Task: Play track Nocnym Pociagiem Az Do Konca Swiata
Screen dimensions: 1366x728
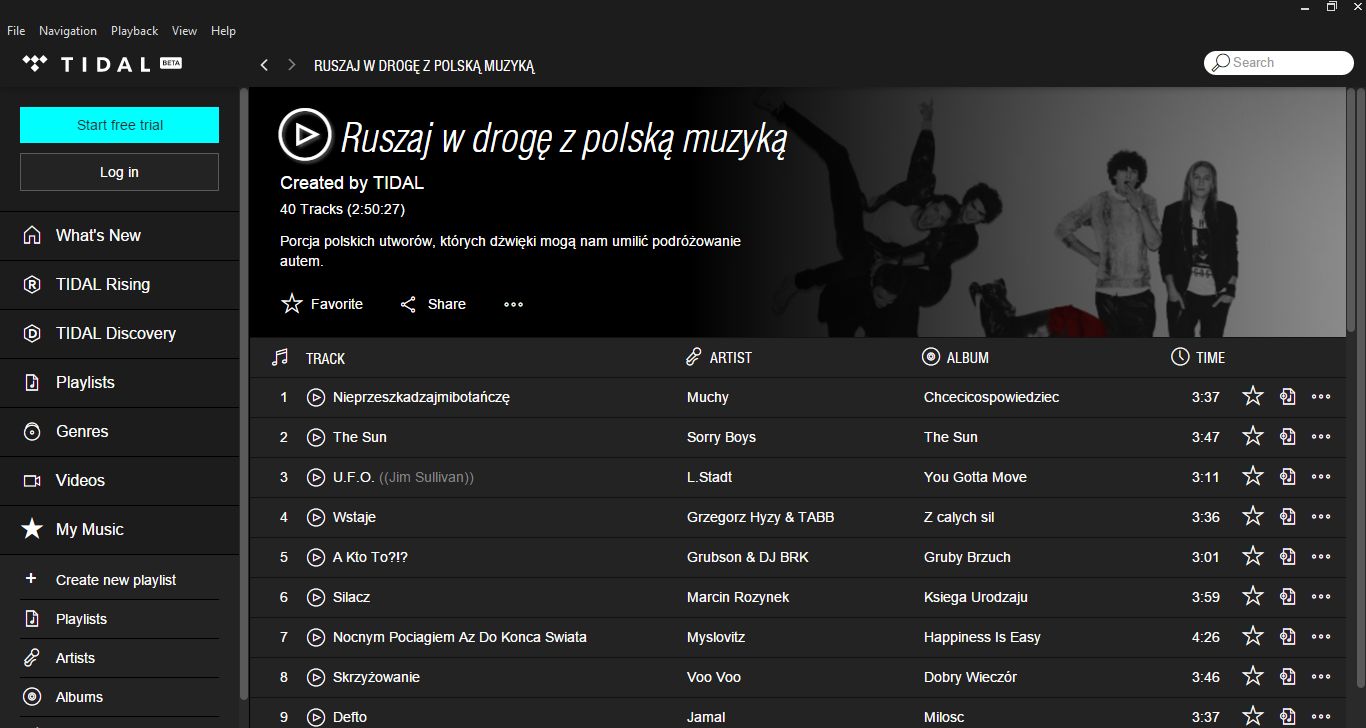Action: [x=316, y=637]
